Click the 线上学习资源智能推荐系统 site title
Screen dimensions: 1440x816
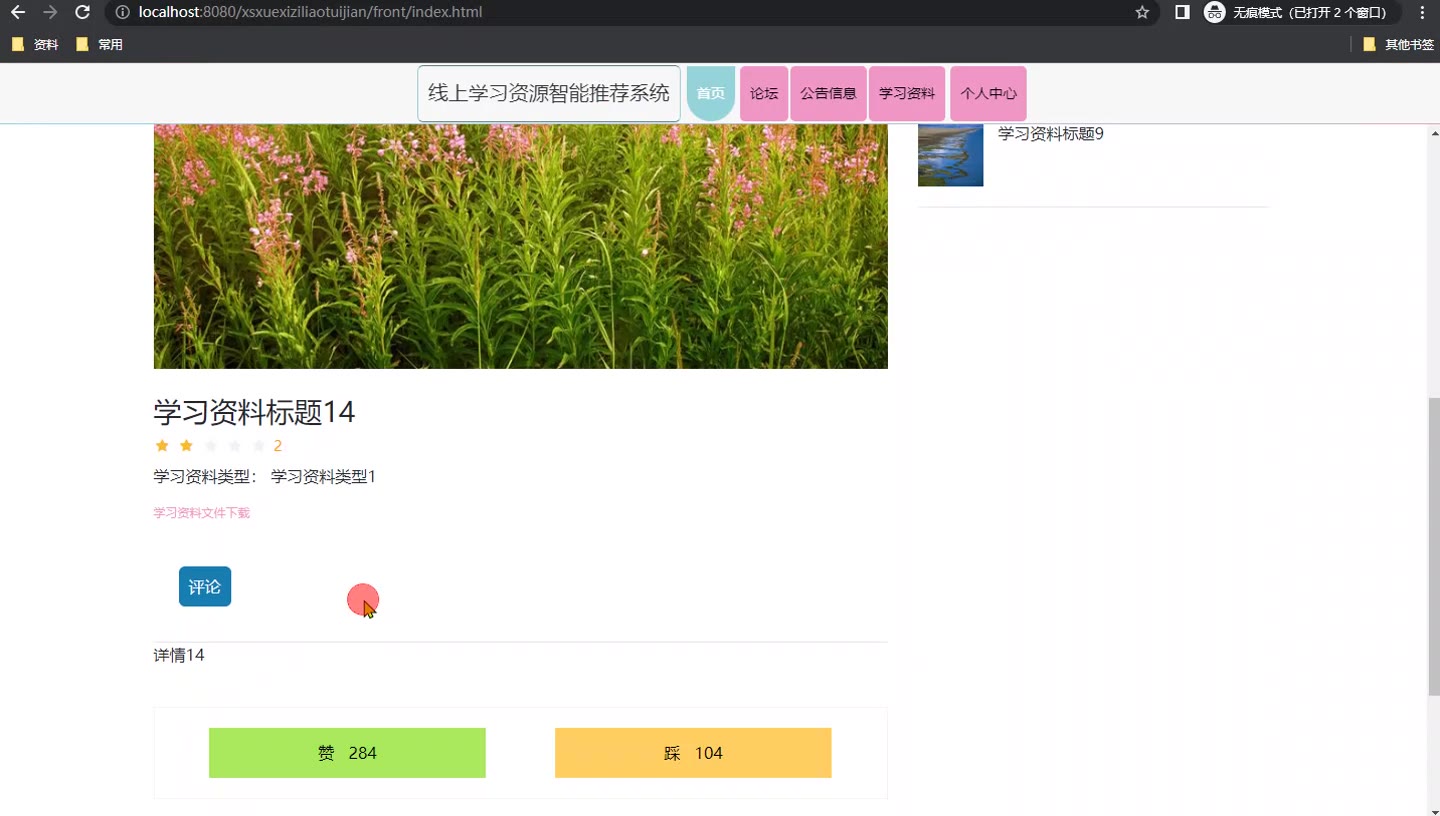click(549, 93)
